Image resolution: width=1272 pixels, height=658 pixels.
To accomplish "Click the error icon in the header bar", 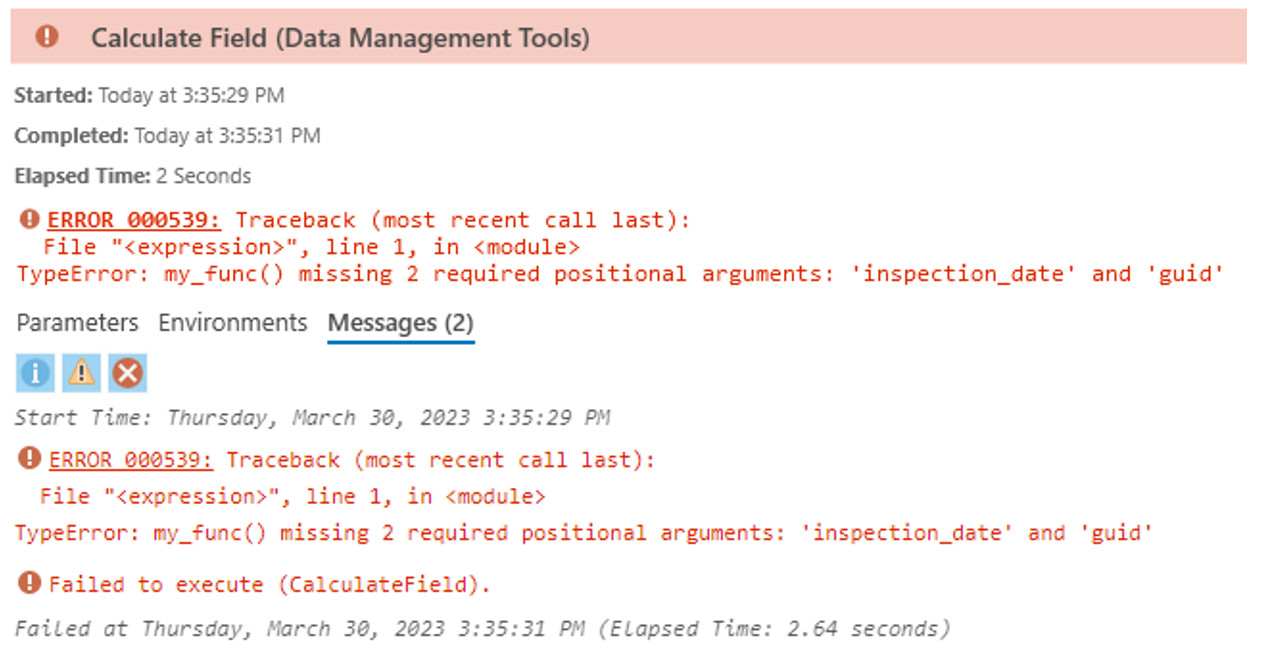I will [x=46, y=37].
